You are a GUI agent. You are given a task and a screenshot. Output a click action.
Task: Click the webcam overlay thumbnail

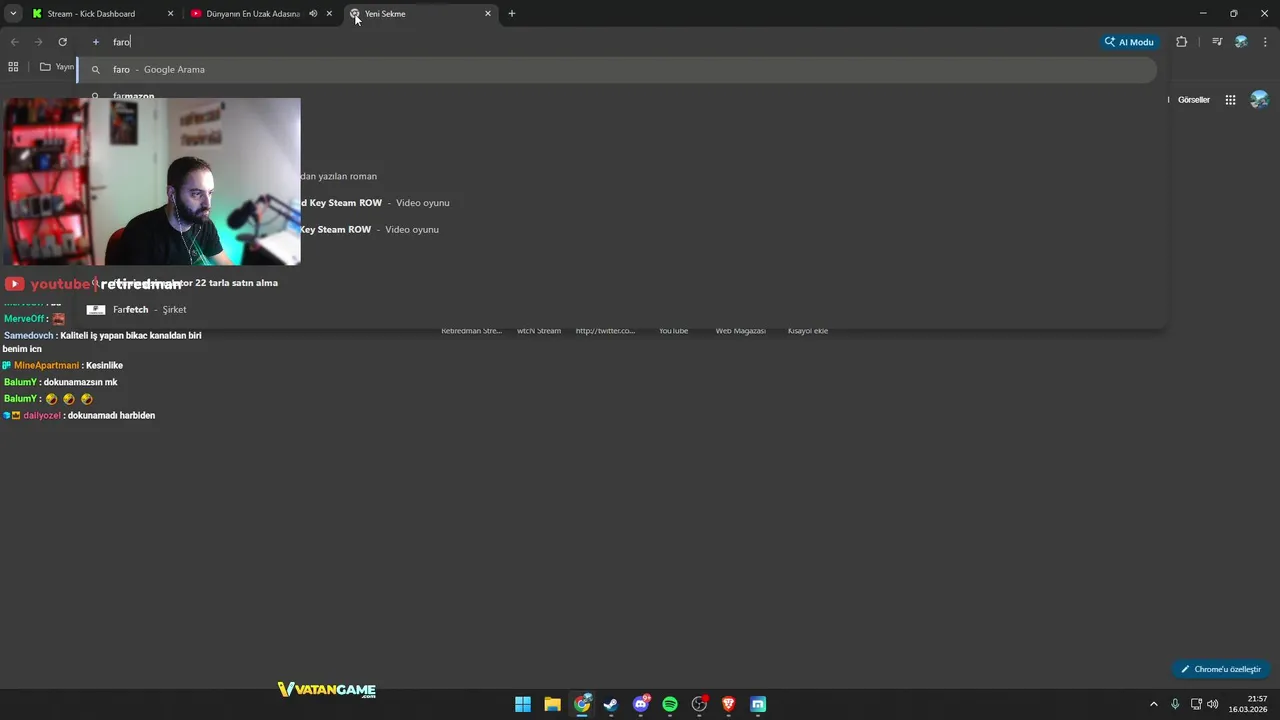click(152, 182)
